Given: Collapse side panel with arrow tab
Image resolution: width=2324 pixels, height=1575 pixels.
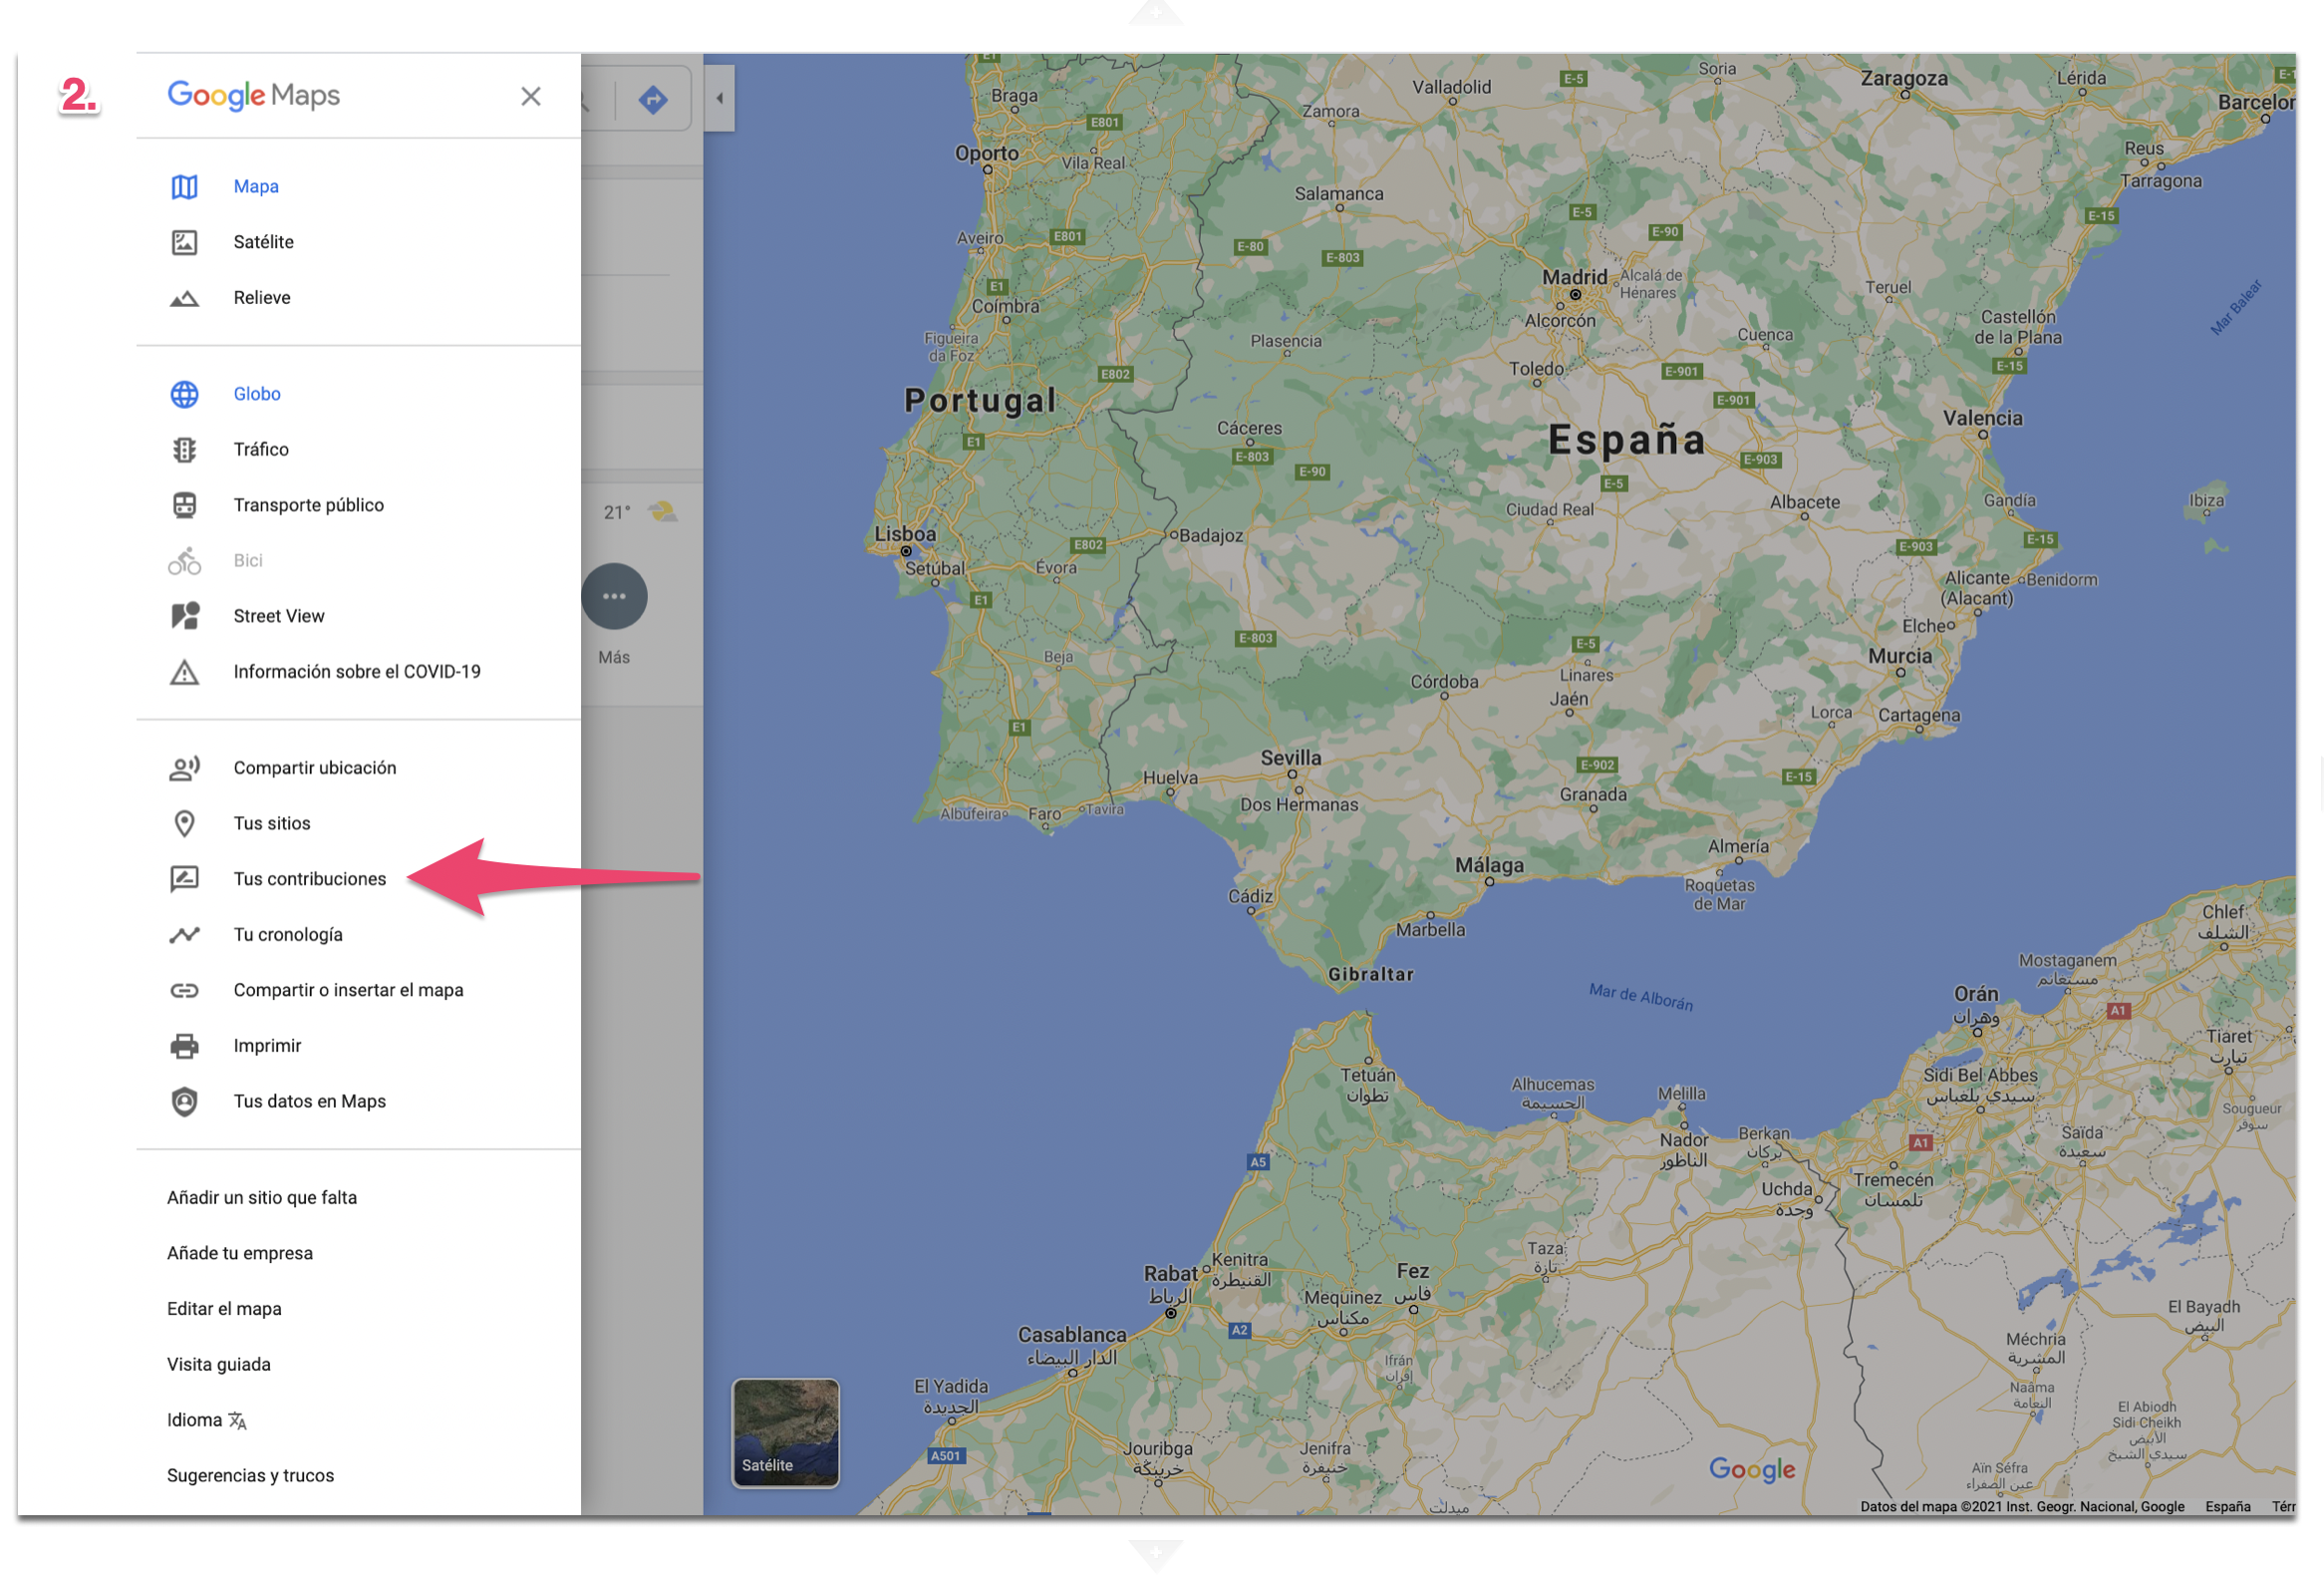Looking at the screenshot, I should (x=719, y=98).
